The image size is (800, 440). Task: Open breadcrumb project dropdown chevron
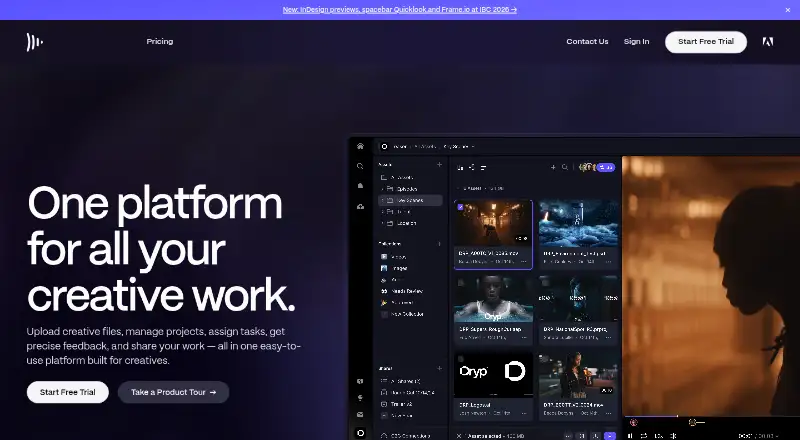tap(473, 146)
